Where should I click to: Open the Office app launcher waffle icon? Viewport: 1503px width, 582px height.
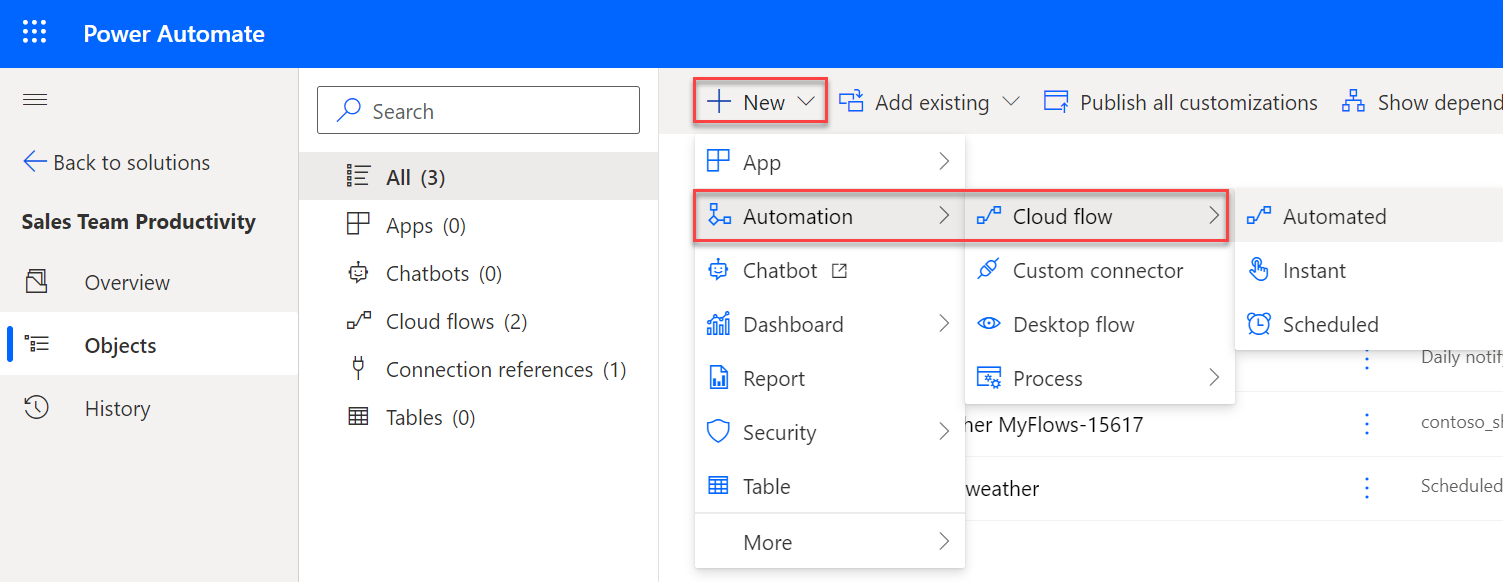click(x=34, y=31)
